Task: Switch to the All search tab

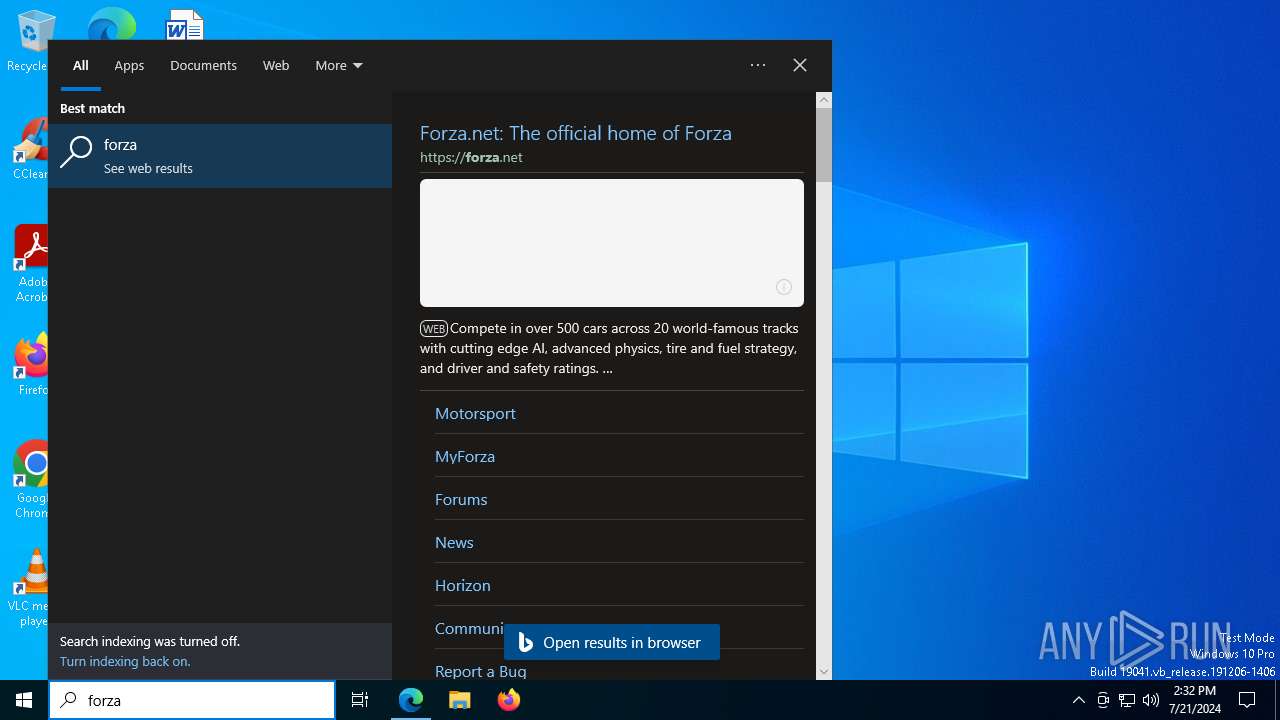Action: [81, 65]
